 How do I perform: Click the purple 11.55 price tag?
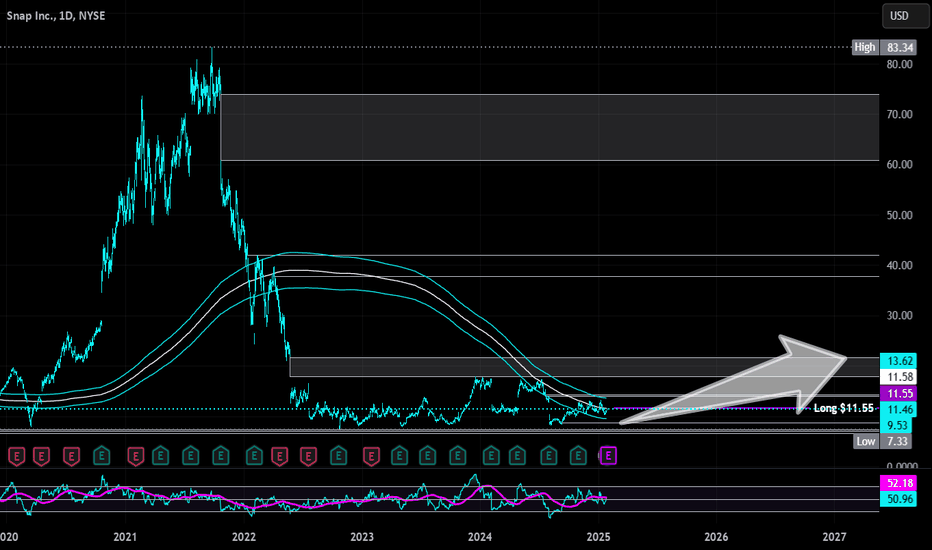click(x=898, y=393)
